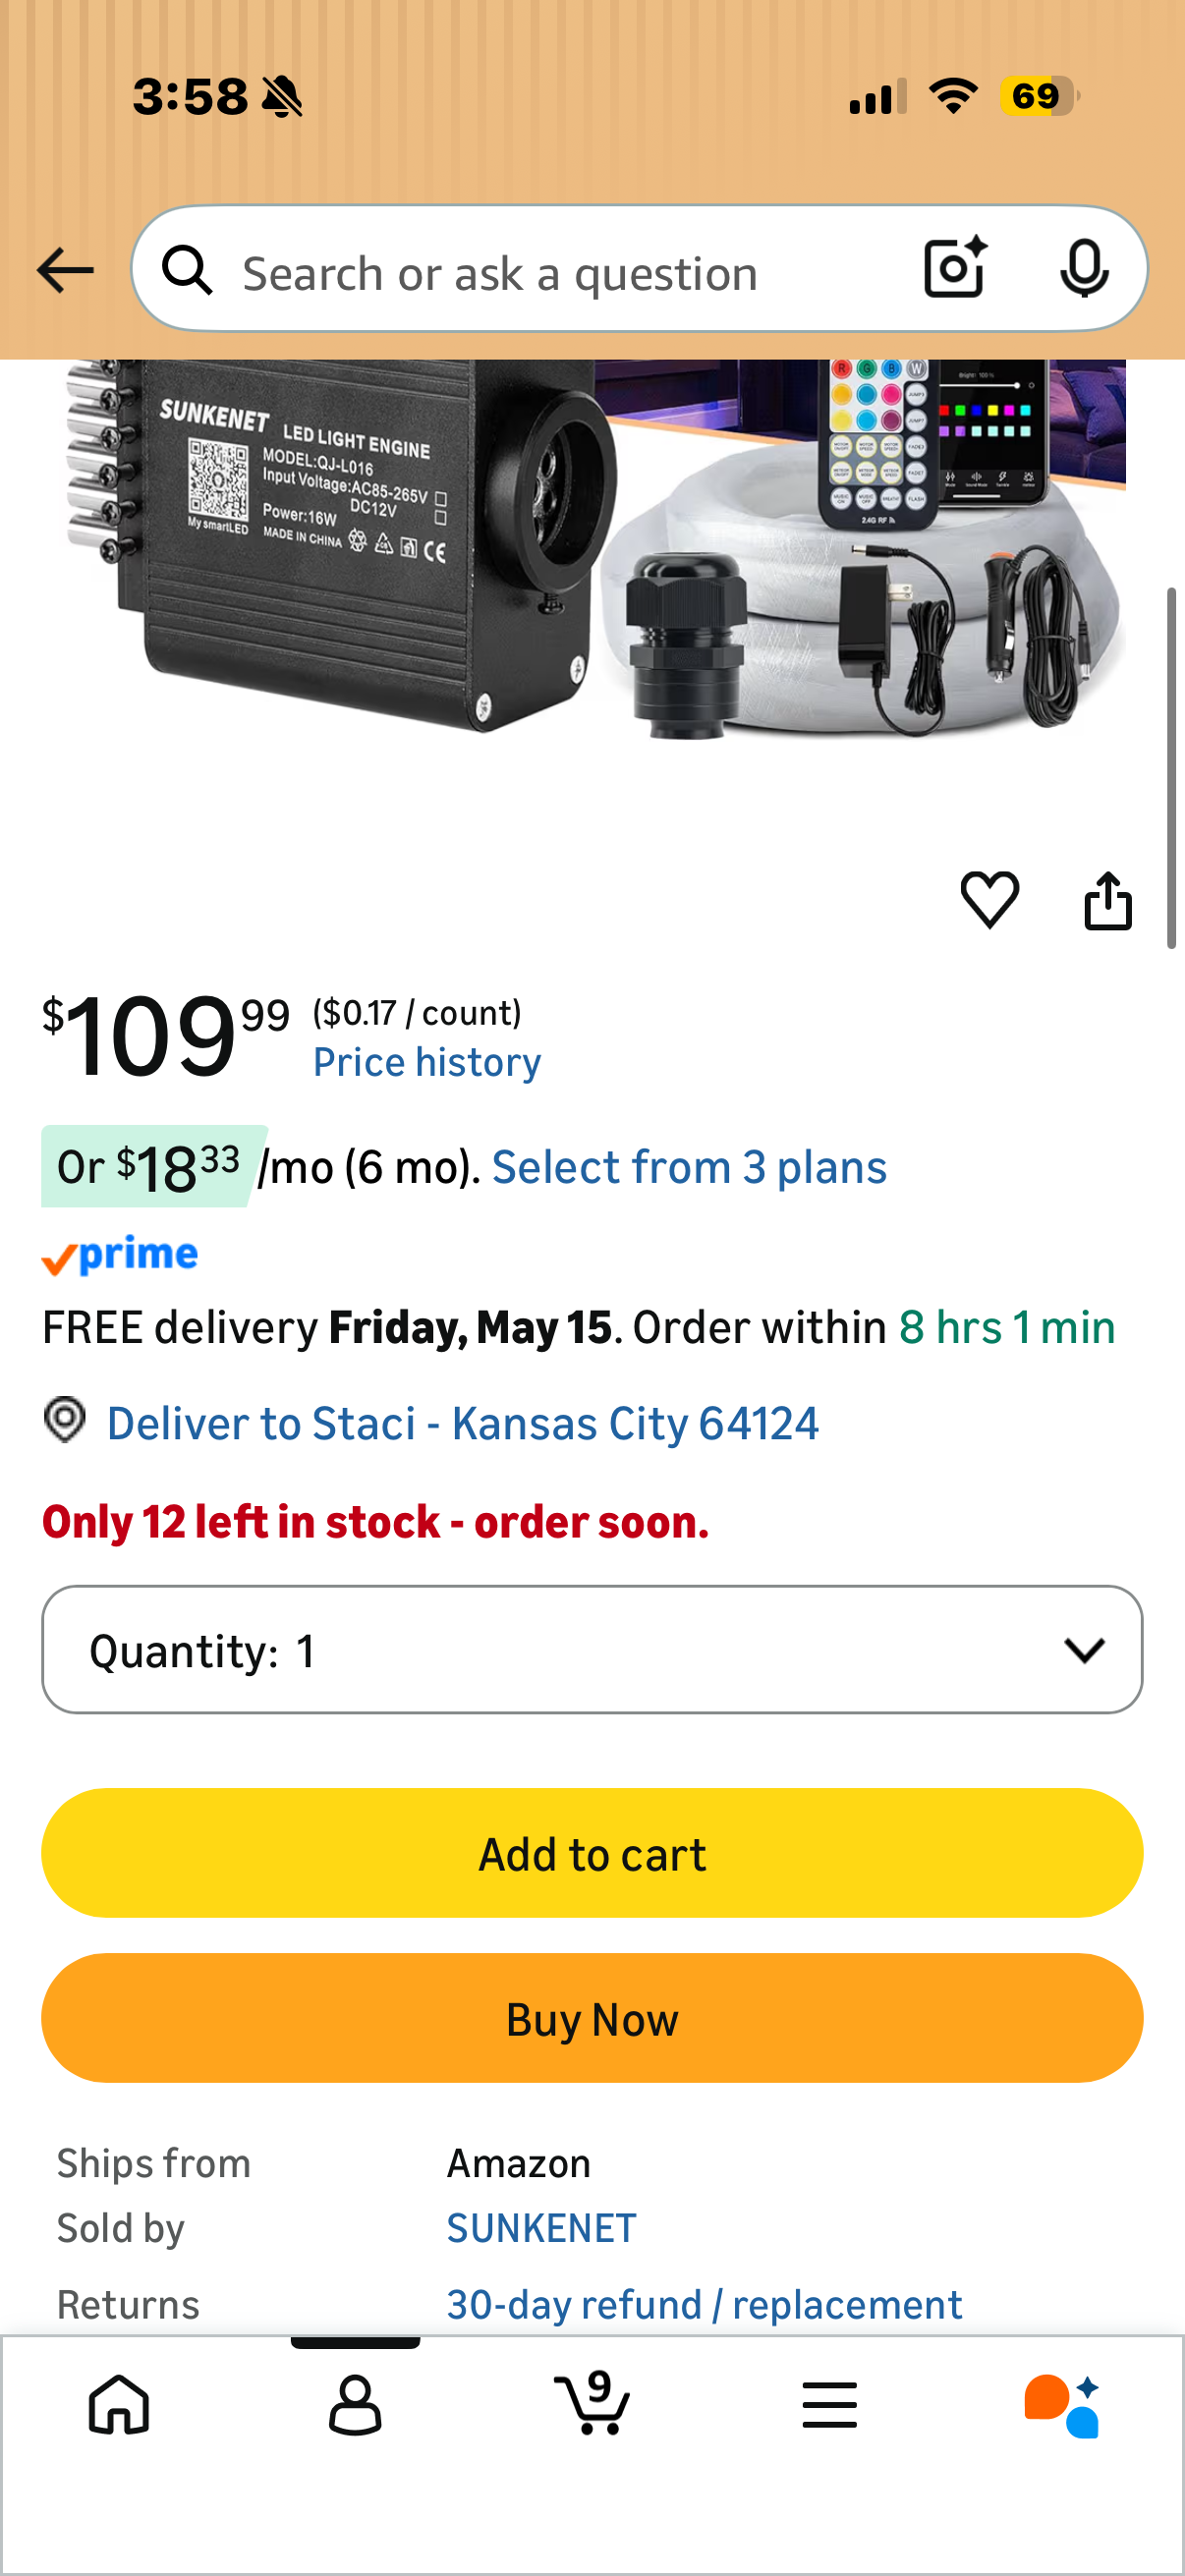The height and width of the screenshot is (2576, 1185).
Task: Tap the SUNKENET product image
Action: click(x=592, y=549)
